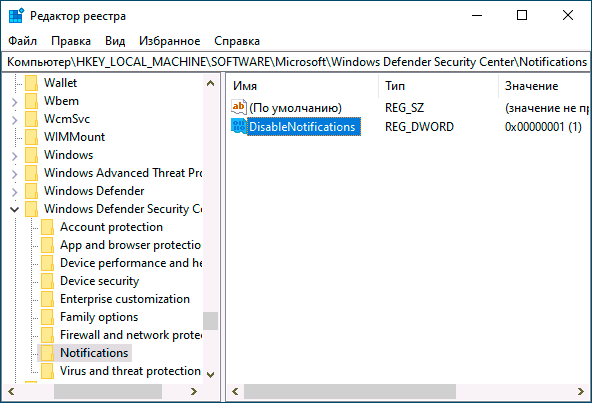Screen dimensions: 592x403
Task: Click the registry path address bar
Action: [x=296, y=62]
